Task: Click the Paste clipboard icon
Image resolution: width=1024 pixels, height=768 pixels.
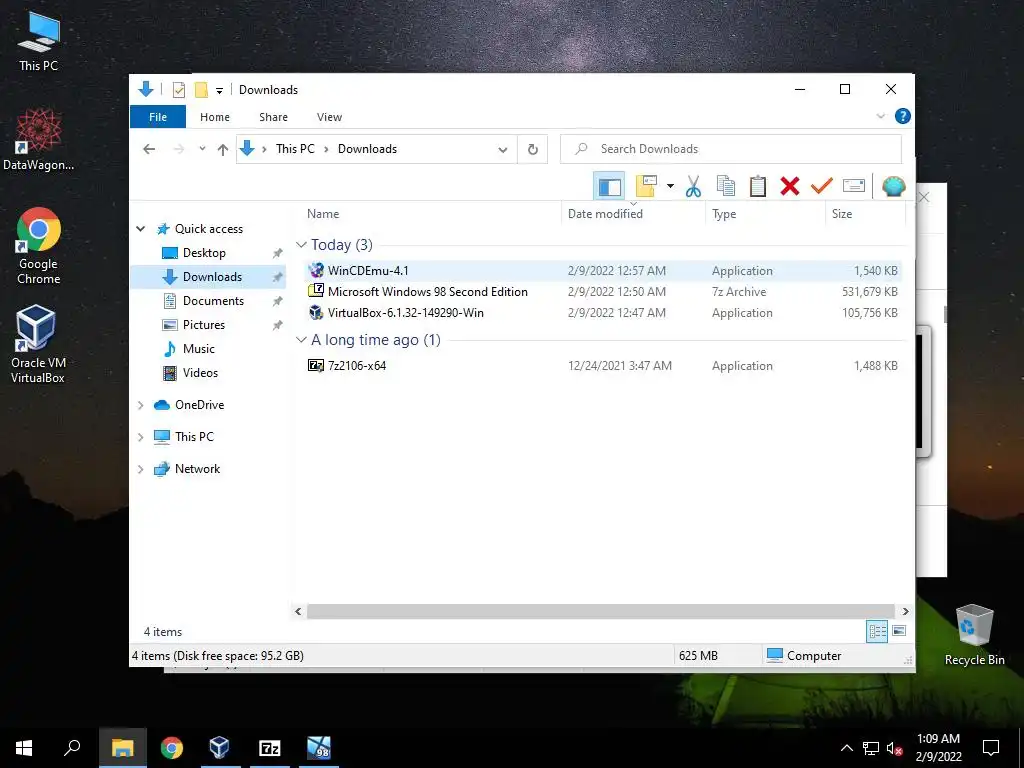Action: 758,187
